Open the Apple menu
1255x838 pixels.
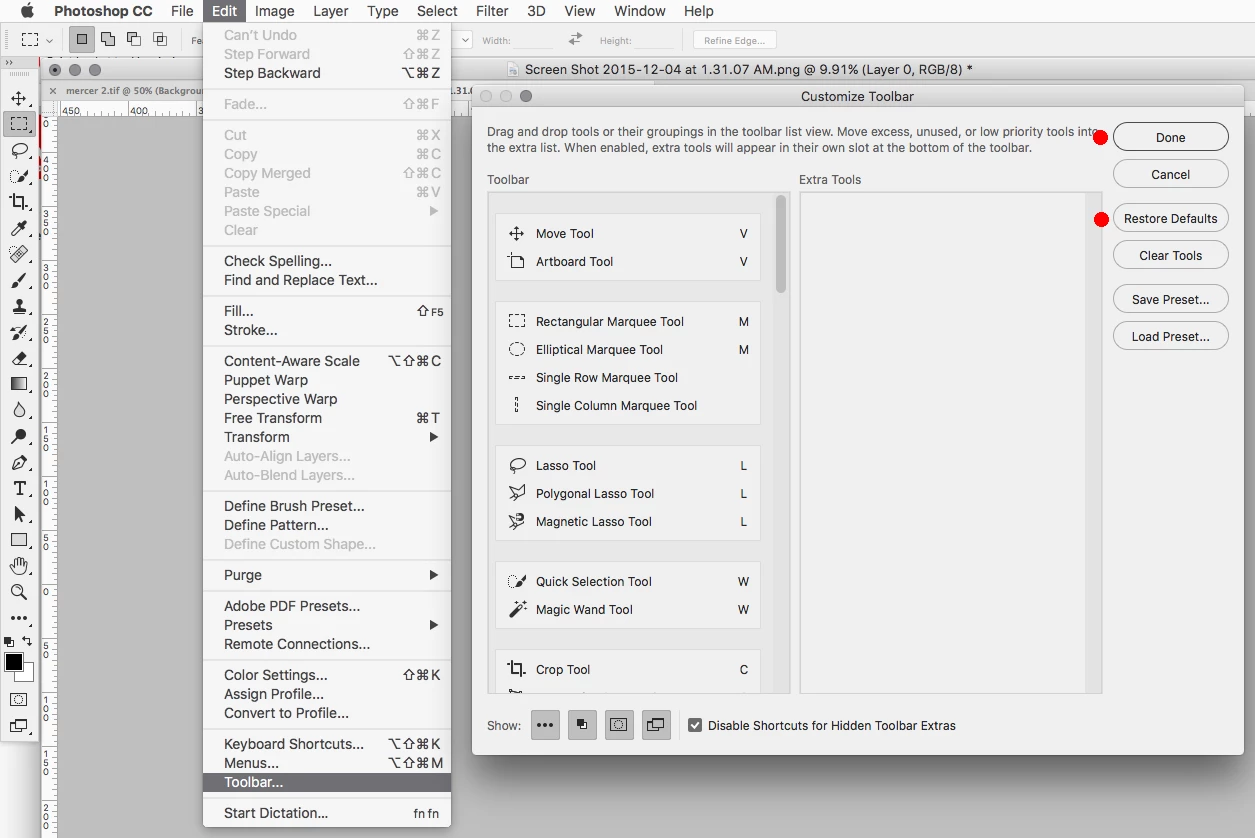tap(27, 11)
